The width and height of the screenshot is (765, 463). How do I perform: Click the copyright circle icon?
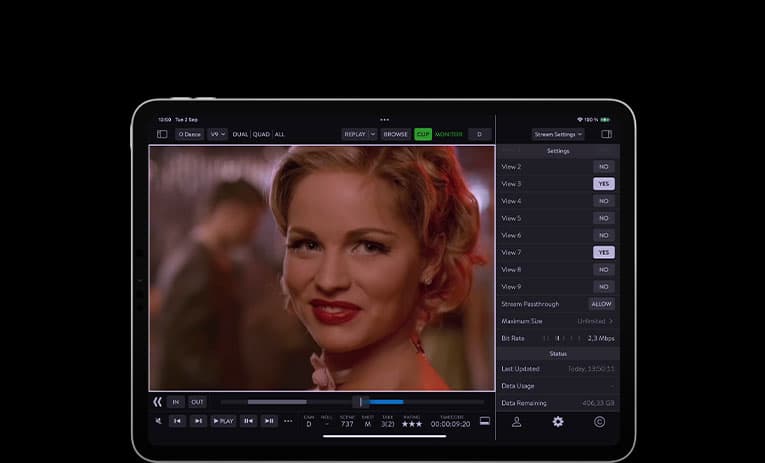[599, 422]
